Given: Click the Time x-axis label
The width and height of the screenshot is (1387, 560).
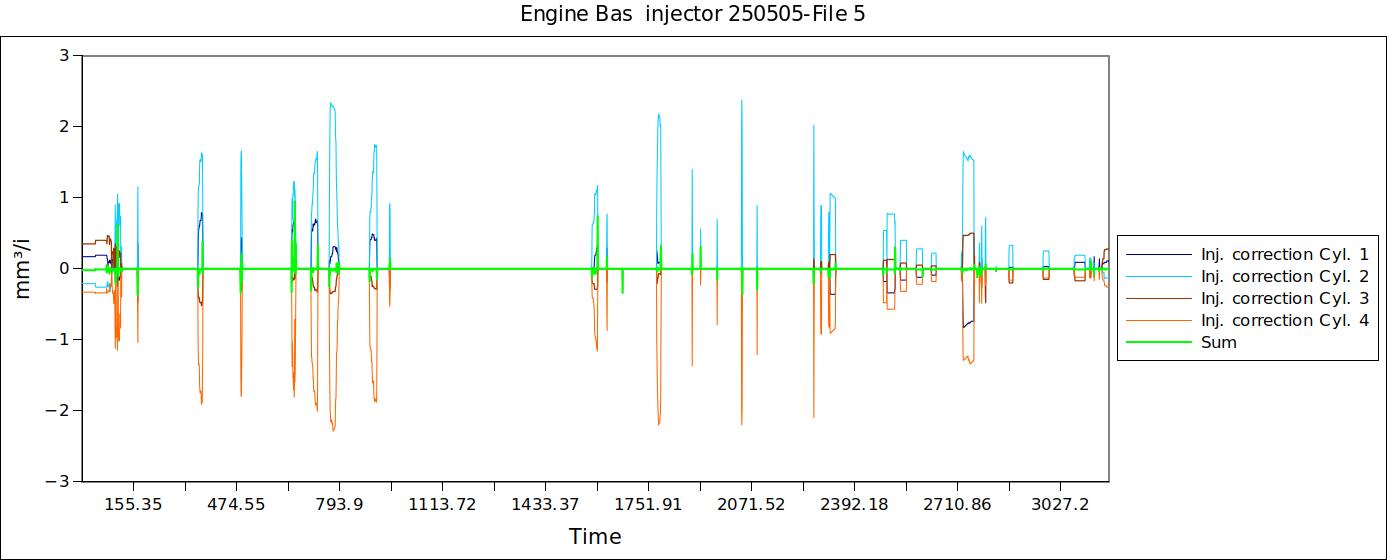Looking at the screenshot, I should pyautogui.click(x=595, y=536).
